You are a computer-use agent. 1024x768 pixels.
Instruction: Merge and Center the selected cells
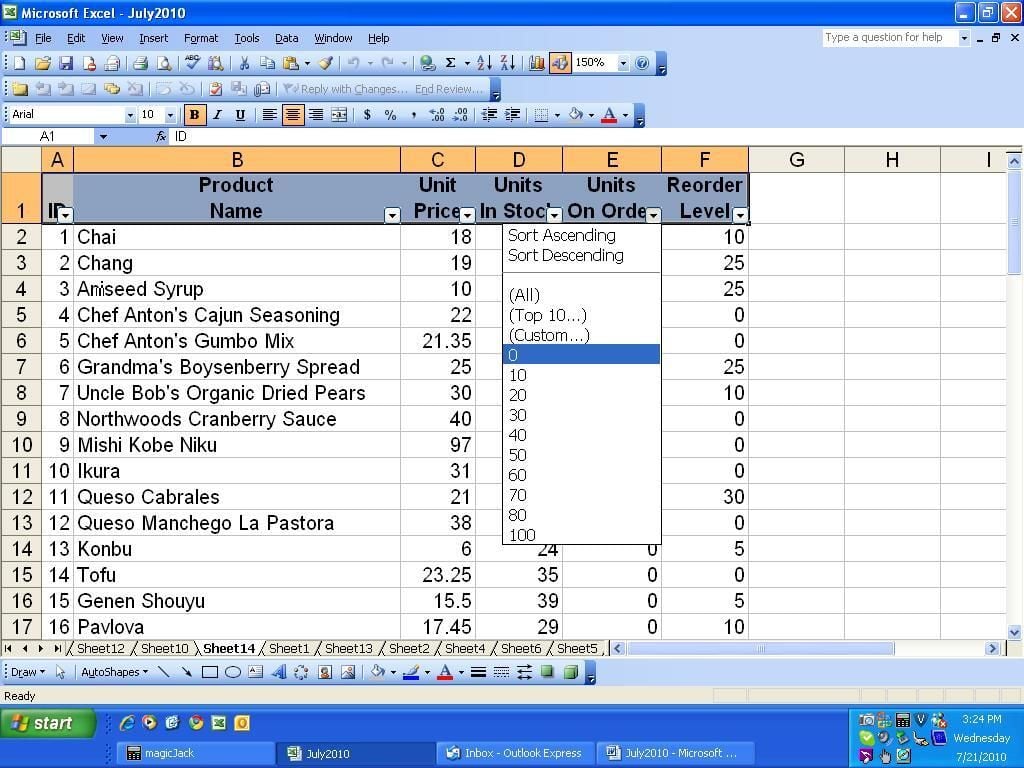coord(339,115)
